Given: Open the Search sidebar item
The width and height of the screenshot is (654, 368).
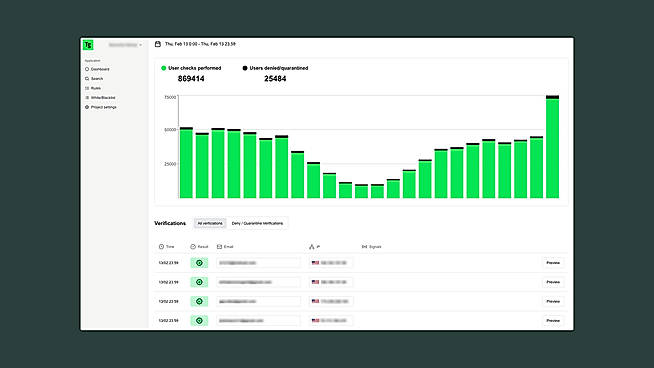Looking at the screenshot, I should [94, 79].
